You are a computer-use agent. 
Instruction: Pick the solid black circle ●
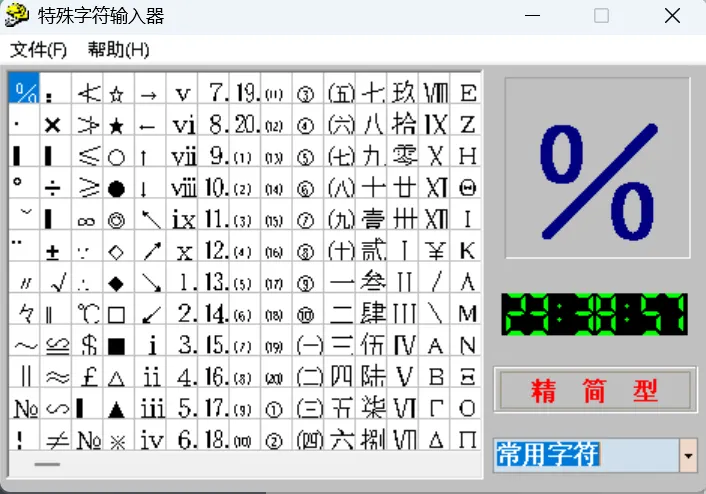(119, 182)
